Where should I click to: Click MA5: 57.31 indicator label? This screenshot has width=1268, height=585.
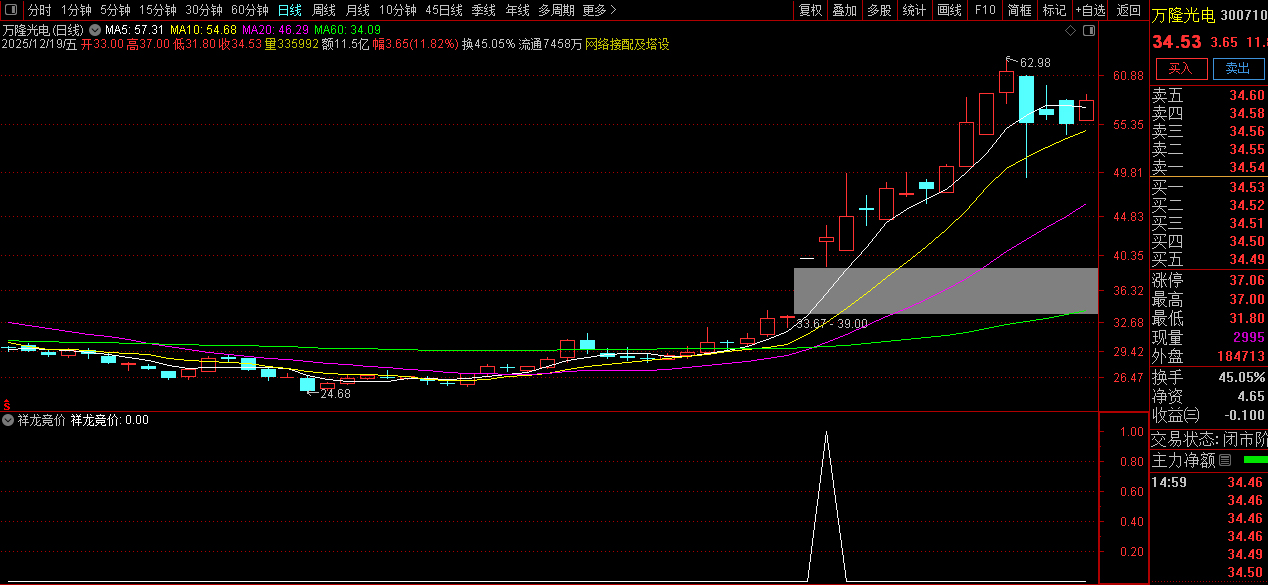point(135,31)
